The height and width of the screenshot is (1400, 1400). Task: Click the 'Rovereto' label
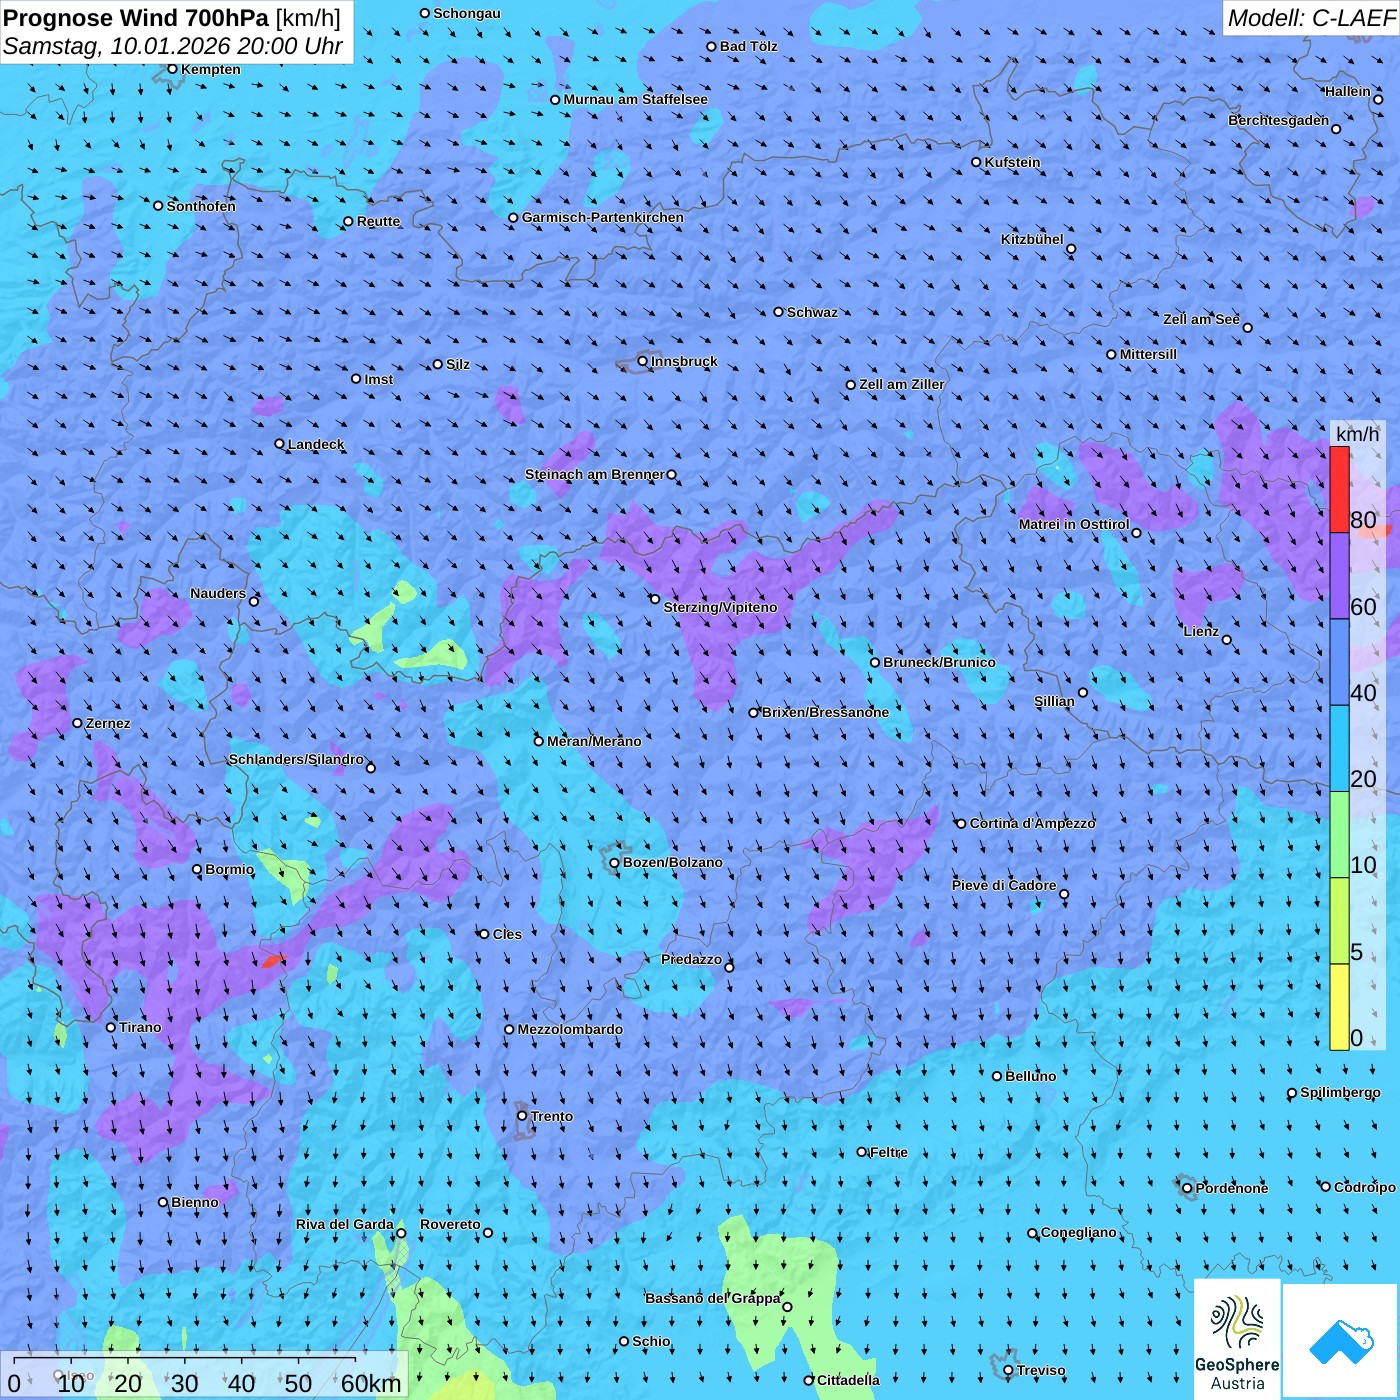[x=450, y=1224]
